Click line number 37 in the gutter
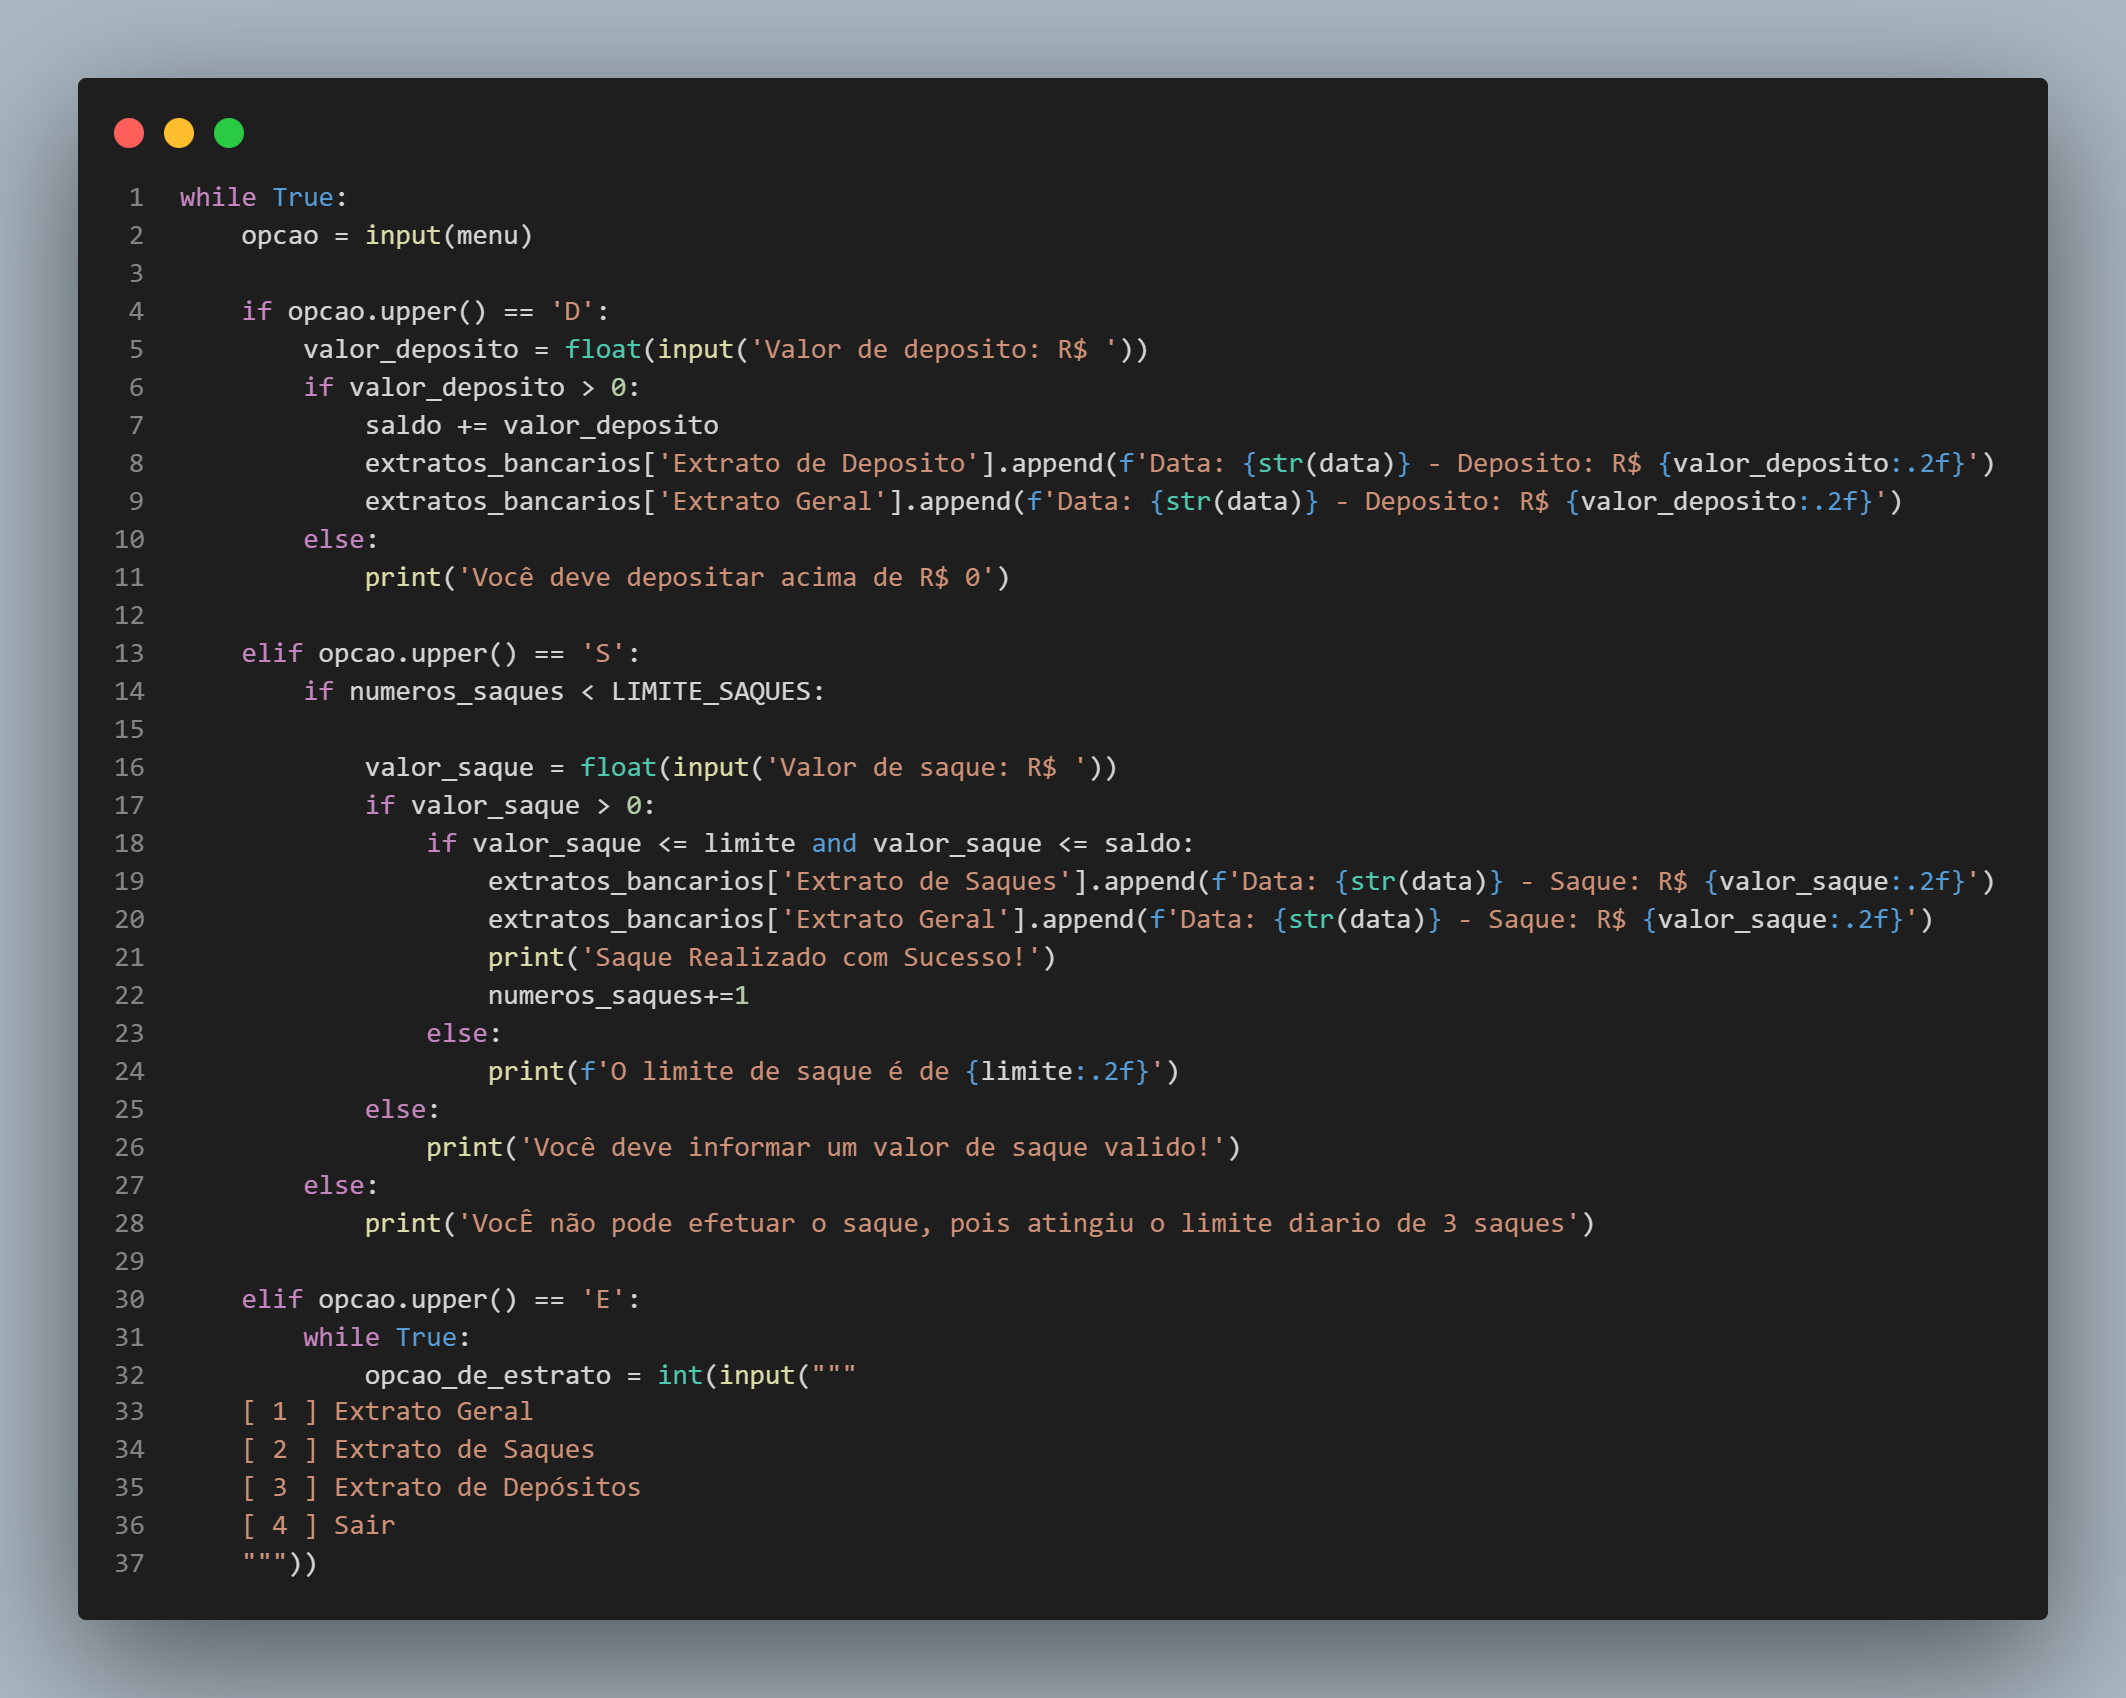2126x1698 pixels. (x=129, y=1563)
